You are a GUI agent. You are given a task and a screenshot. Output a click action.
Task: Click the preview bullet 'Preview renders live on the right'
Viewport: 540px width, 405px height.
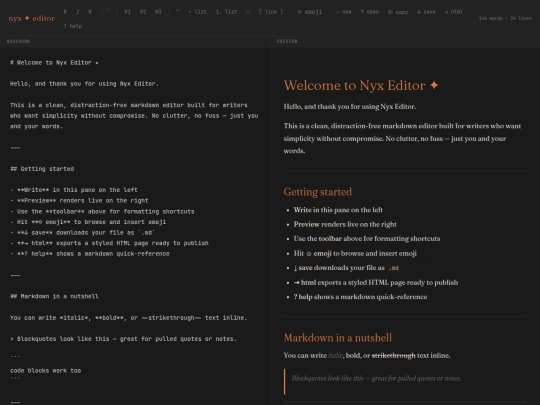[x=345, y=224]
